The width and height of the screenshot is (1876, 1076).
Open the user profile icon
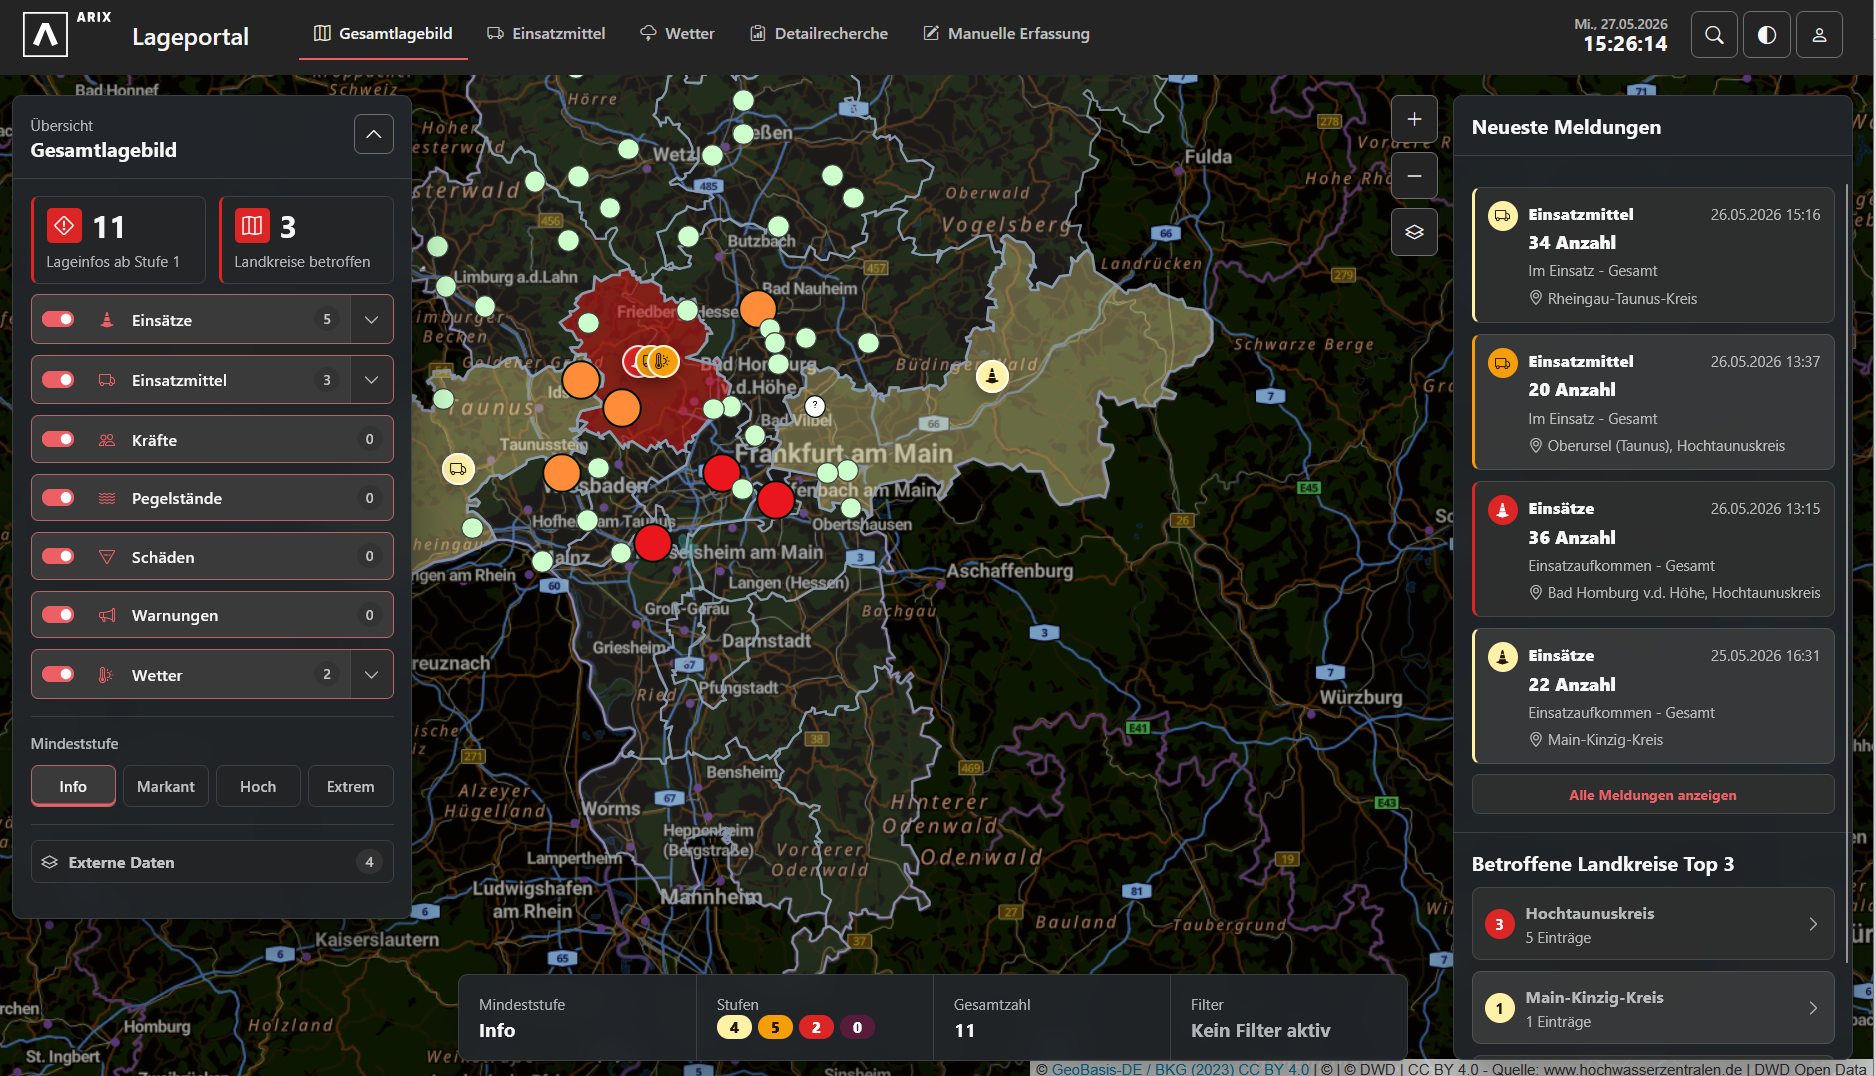pyautogui.click(x=1820, y=35)
